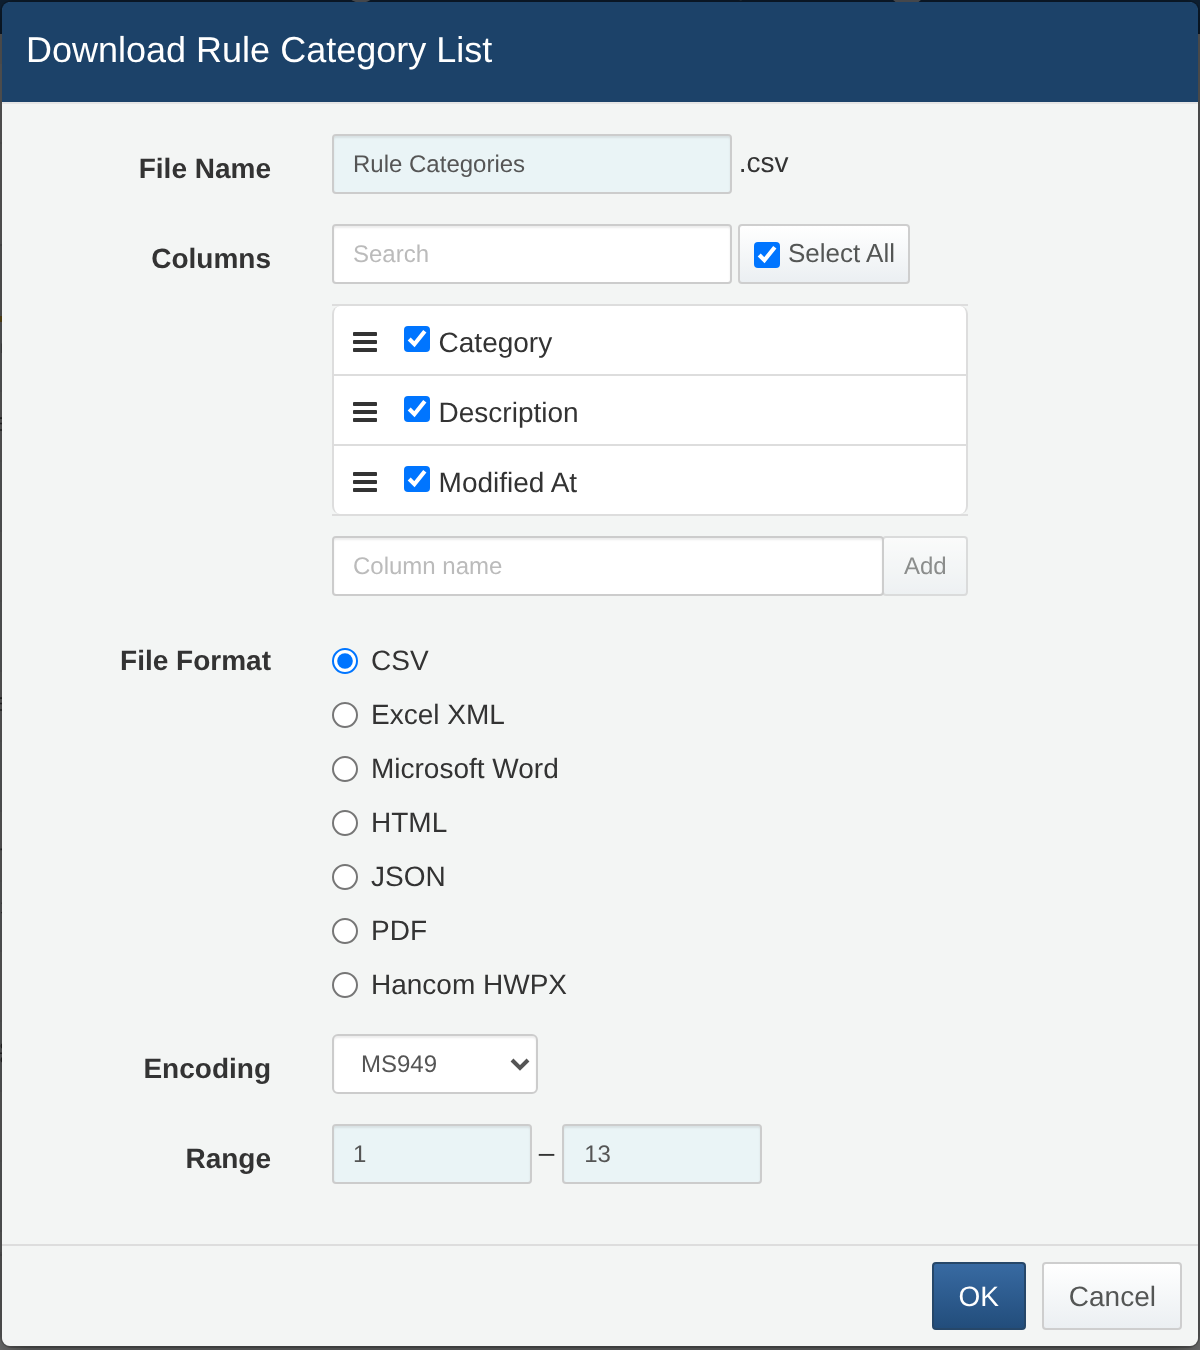The width and height of the screenshot is (1200, 1350).
Task: Click the Download Rule Category List title
Action: point(259,50)
